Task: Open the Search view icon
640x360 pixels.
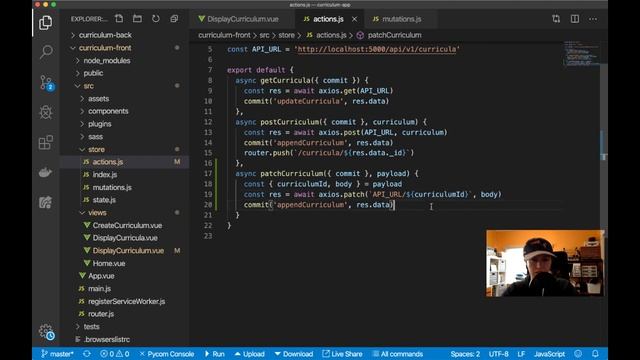Action: tap(46, 51)
